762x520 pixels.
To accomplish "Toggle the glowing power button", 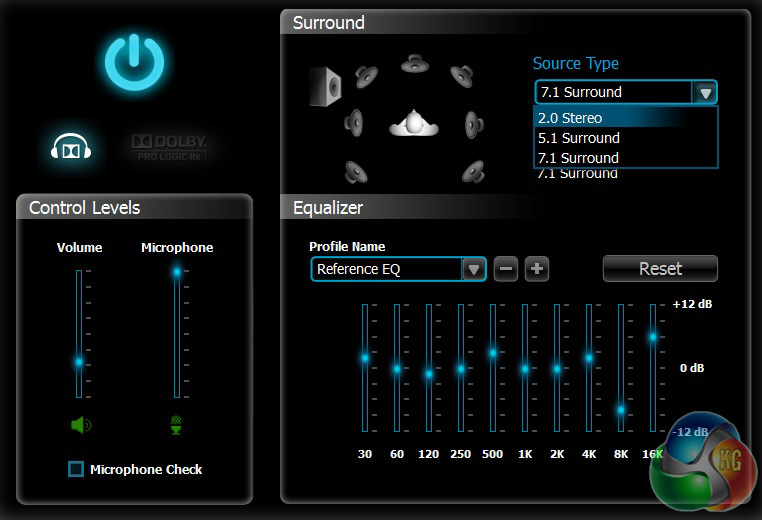I will (135, 62).
